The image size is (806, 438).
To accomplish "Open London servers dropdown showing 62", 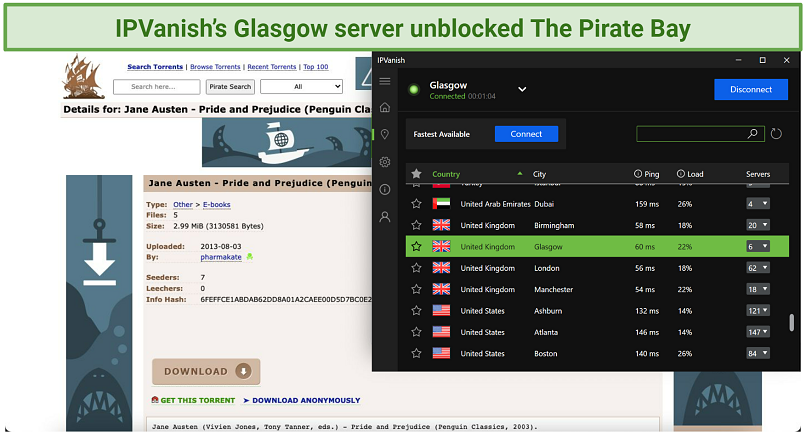I will click(758, 268).
